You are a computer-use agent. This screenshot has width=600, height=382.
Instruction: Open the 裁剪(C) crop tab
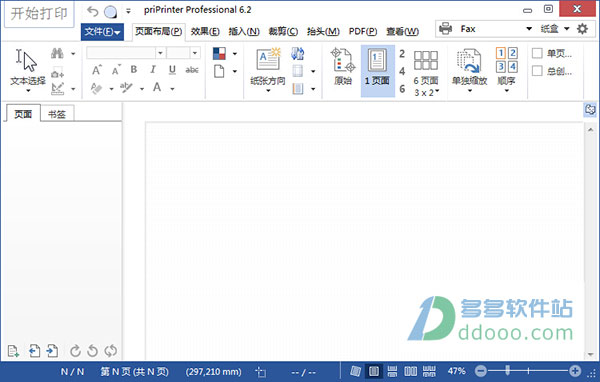[x=283, y=31]
